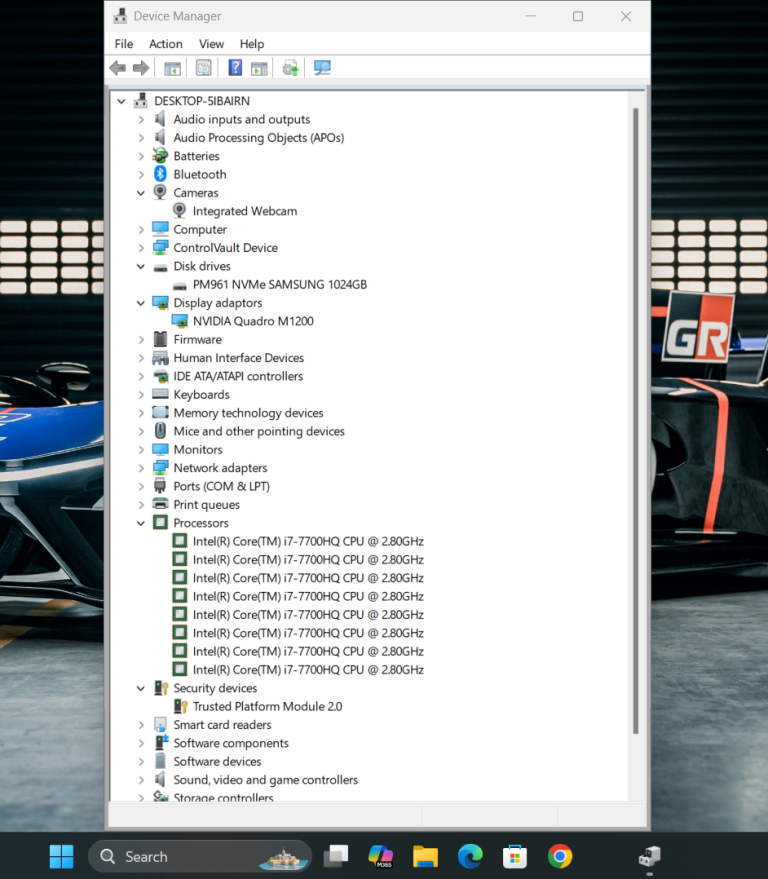Select the ControlVault Device row

coord(225,248)
